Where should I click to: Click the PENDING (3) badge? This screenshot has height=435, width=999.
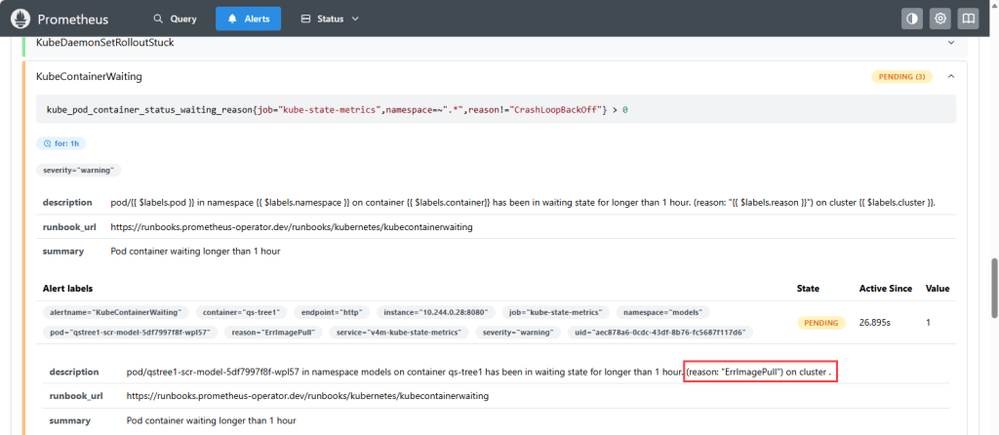(x=902, y=77)
